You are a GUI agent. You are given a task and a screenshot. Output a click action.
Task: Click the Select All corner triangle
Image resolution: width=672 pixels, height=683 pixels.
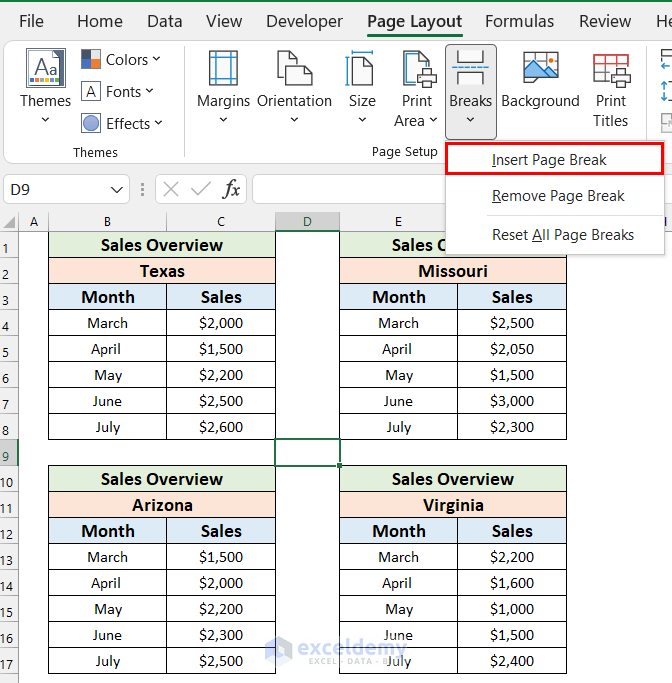10,222
